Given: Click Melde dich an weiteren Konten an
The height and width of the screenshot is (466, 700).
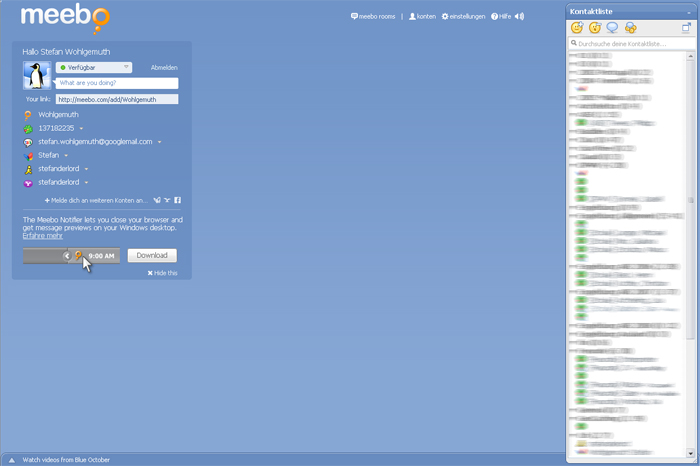Looking at the screenshot, I should point(96,200).
